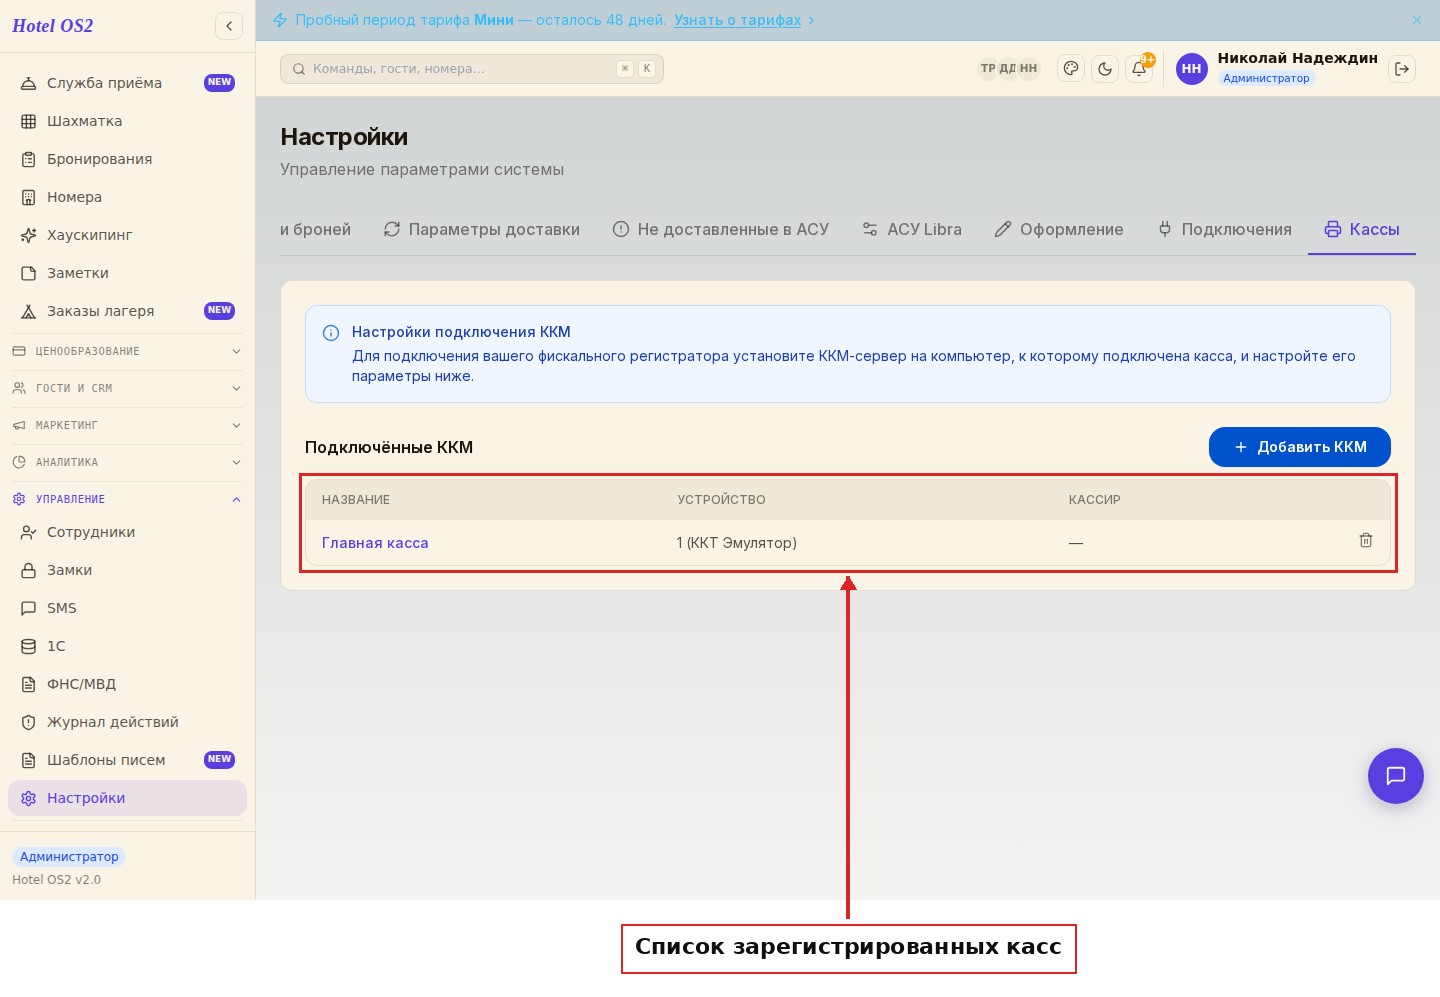The image size is (1440, 997).
Task: Toggle dark mode moon icon
Action: [x=1105, y=69]
